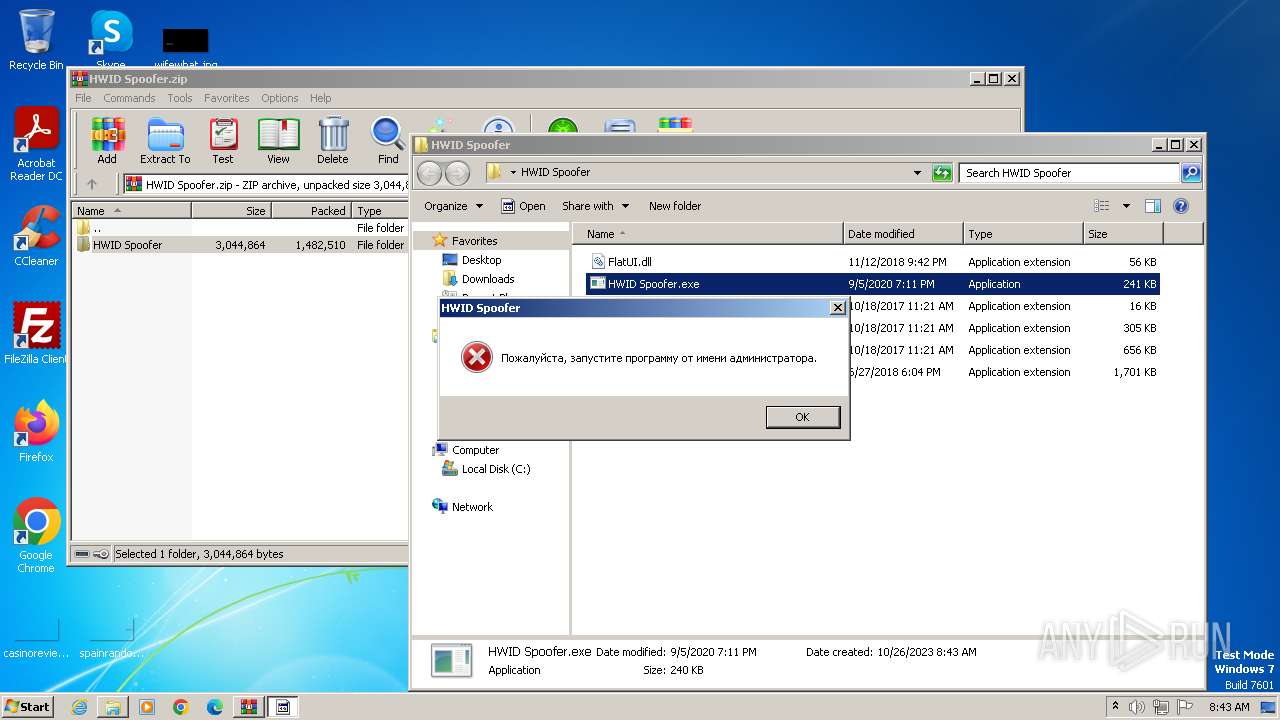This screenshot has height=720, width=1280.
Task: Open the Acrobat Reader DC desktop icon
Action: [36, 144]
